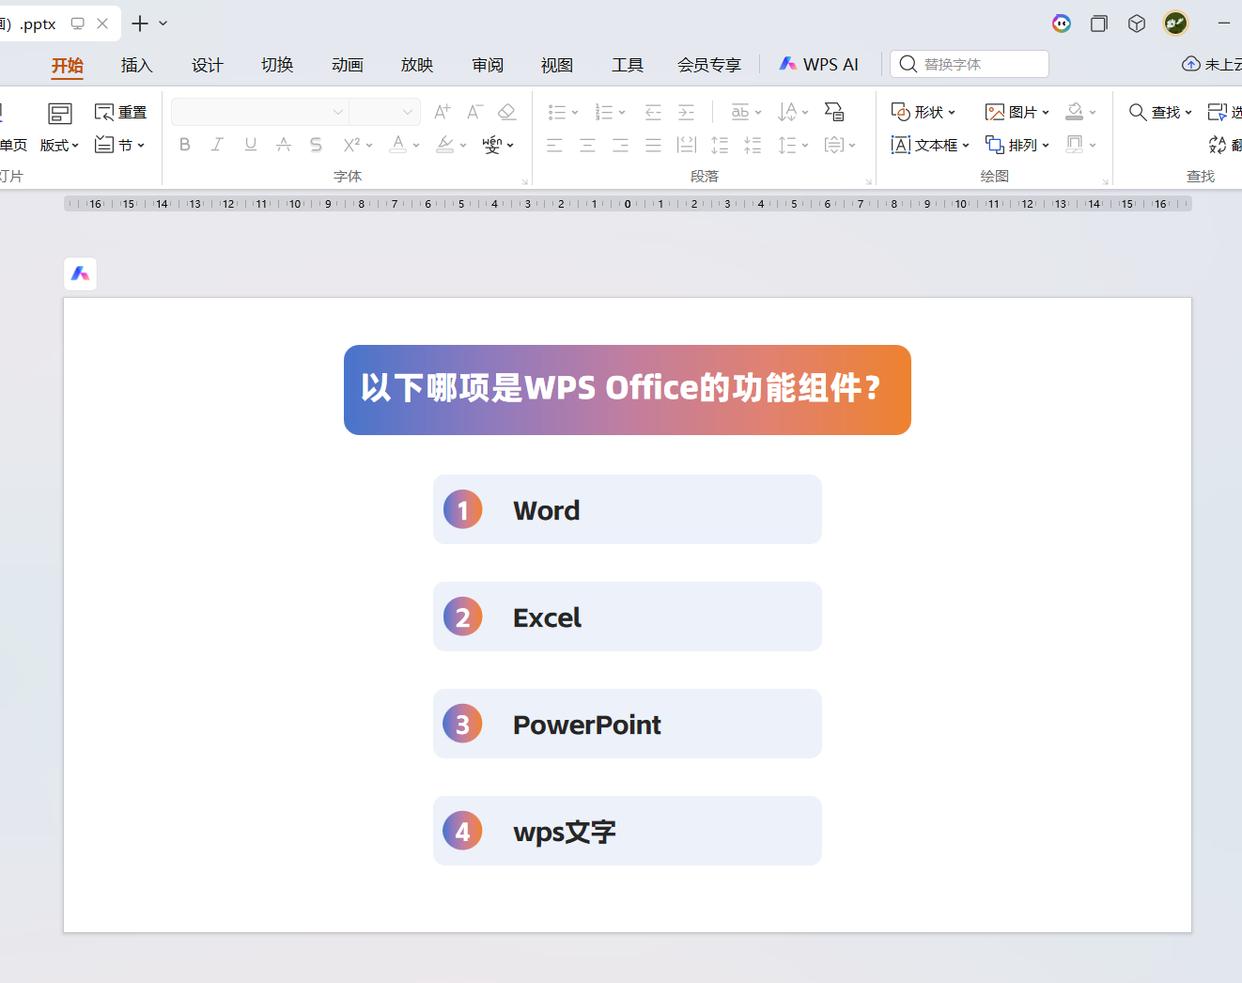
Task: Switch to the Insert (插入) tab
Action: (137, 65)
